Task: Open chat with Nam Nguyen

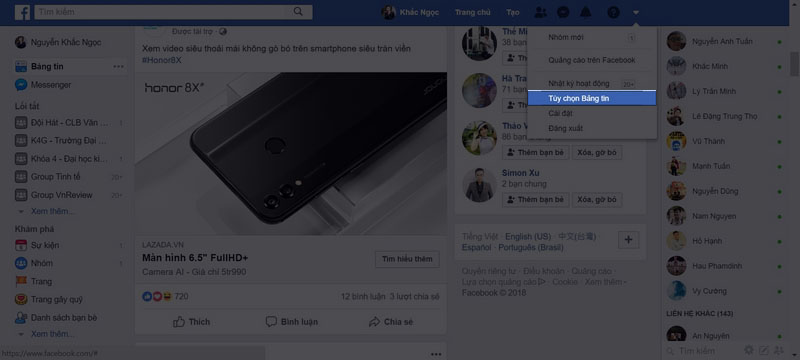Action: point(724,216)
